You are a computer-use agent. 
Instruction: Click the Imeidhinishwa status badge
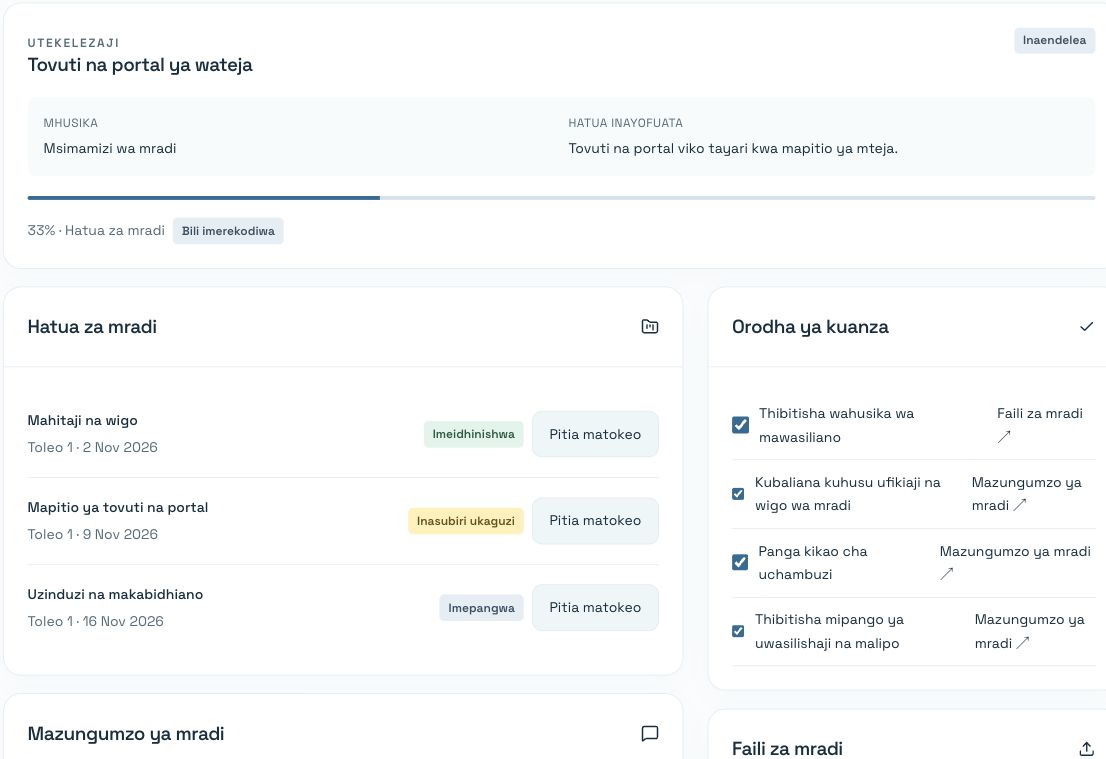tap(473, 435)
